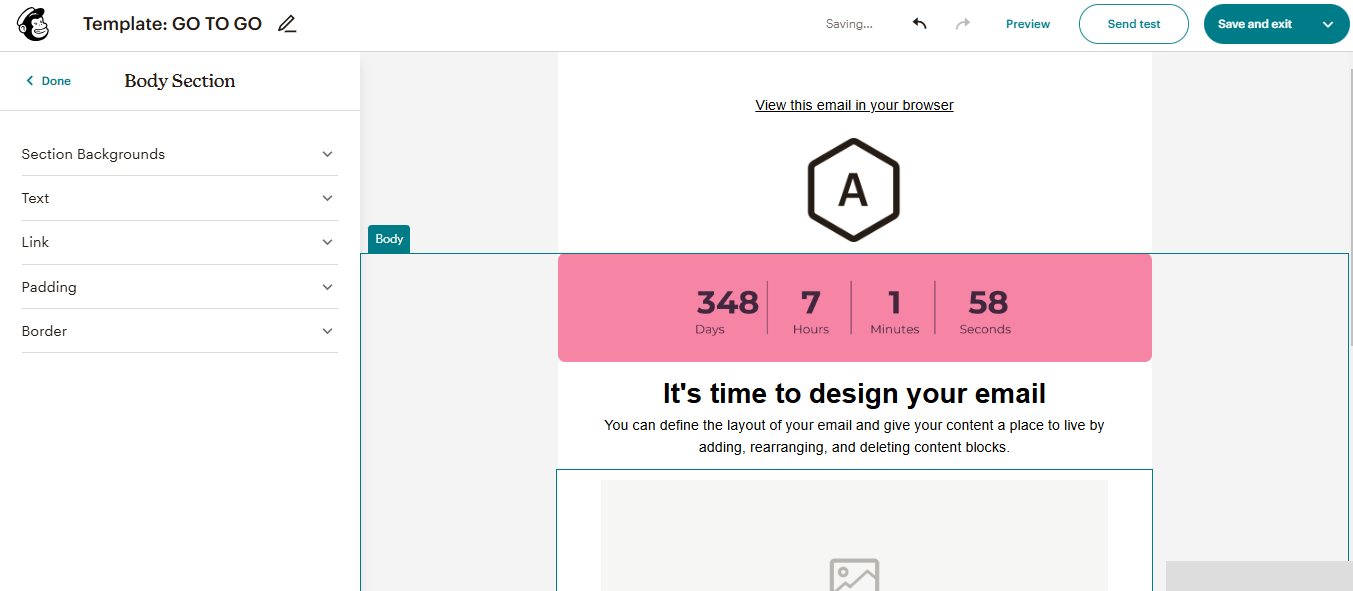This screenshot has height=591, width=1353.
Task: Undo the last change with the undo arrow
Action: click(918, 23)
